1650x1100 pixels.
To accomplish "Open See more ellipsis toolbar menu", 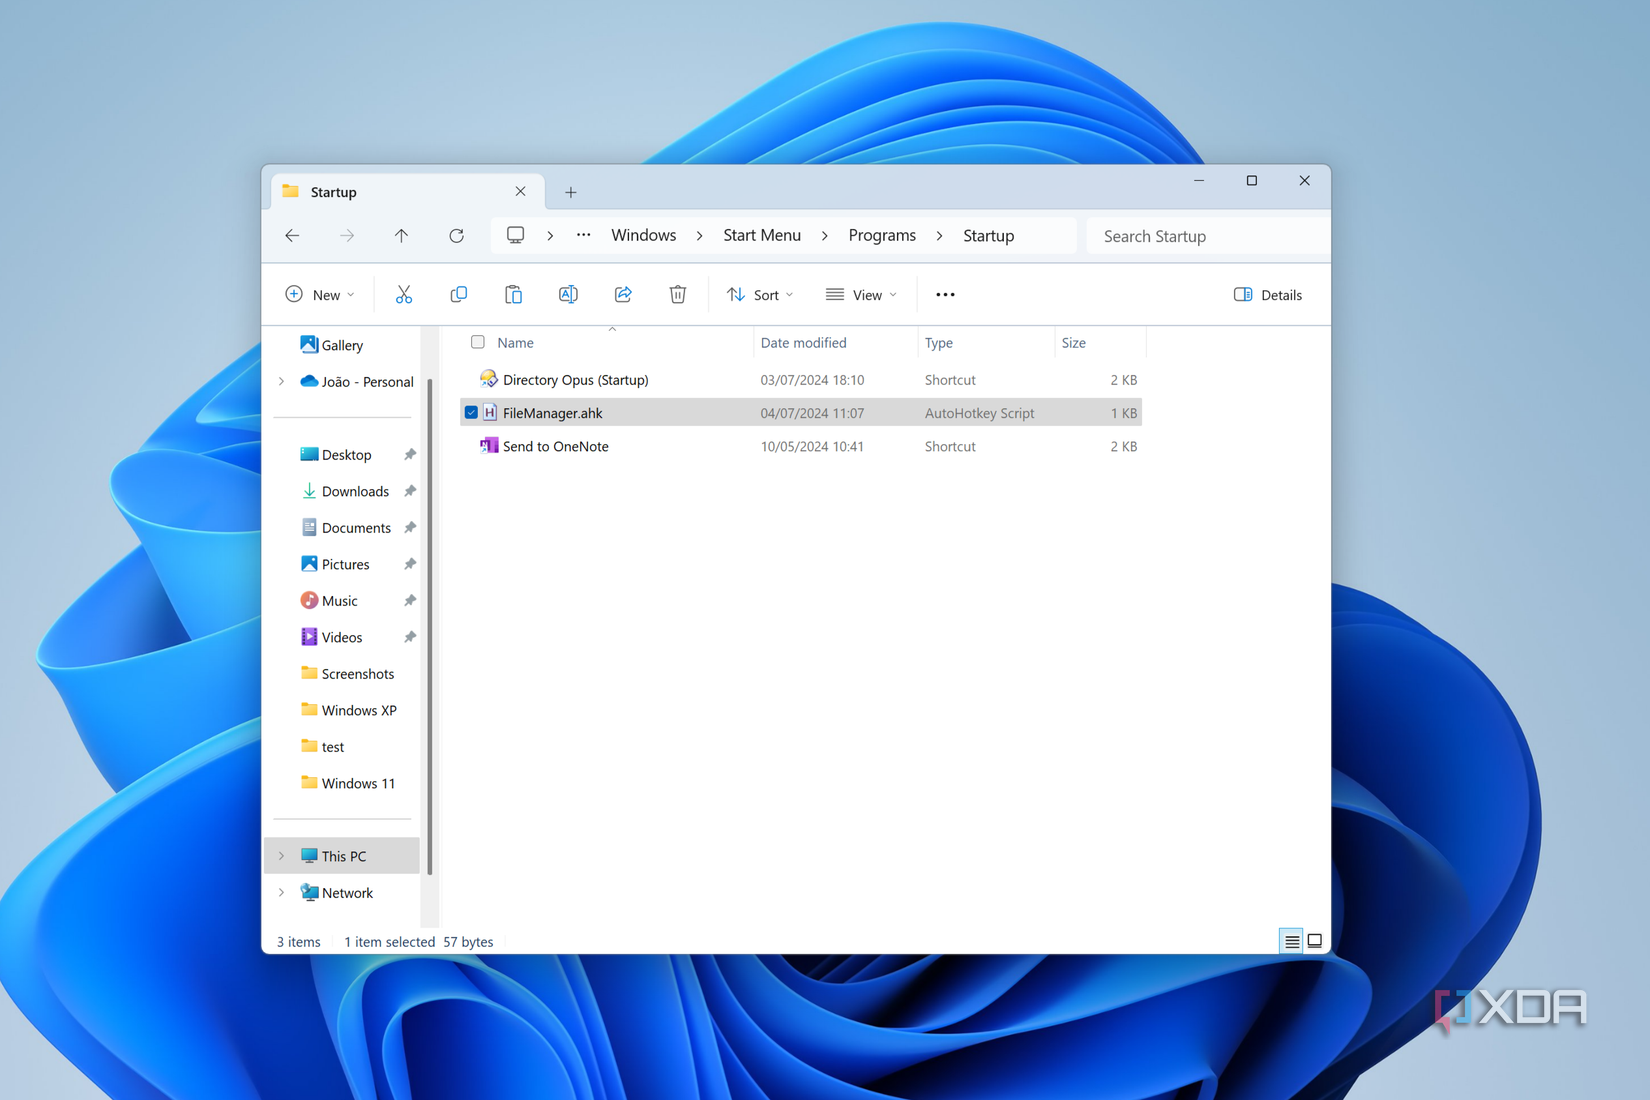I will (945, 295).
